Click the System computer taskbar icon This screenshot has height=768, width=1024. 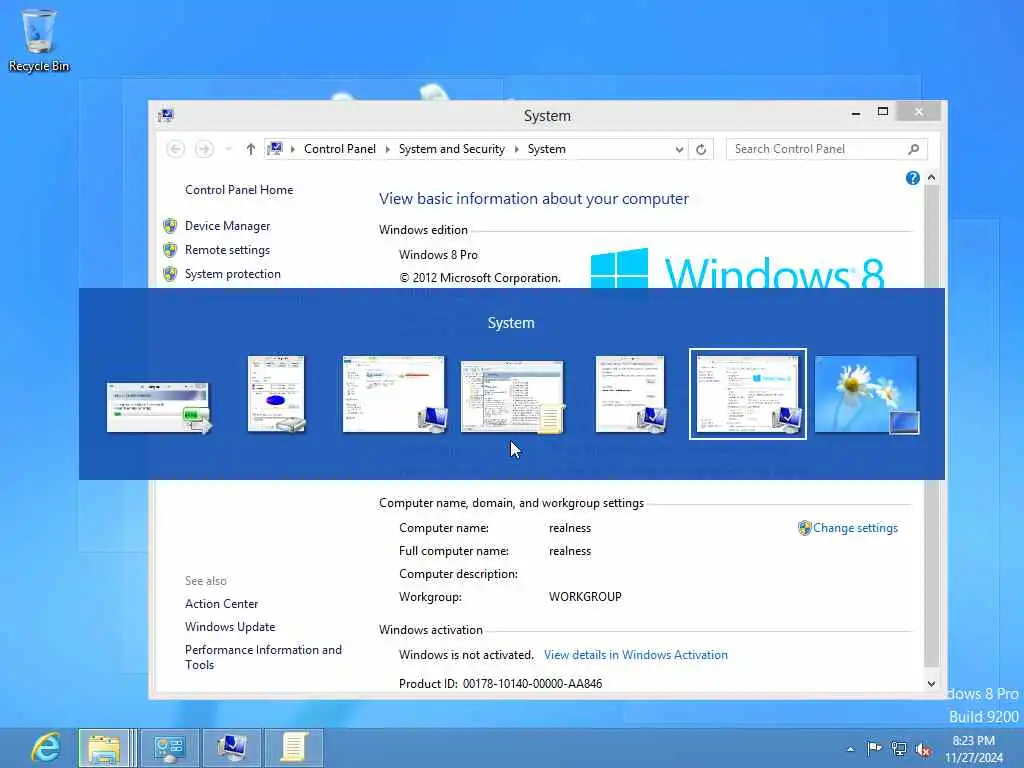pos(232,748)
